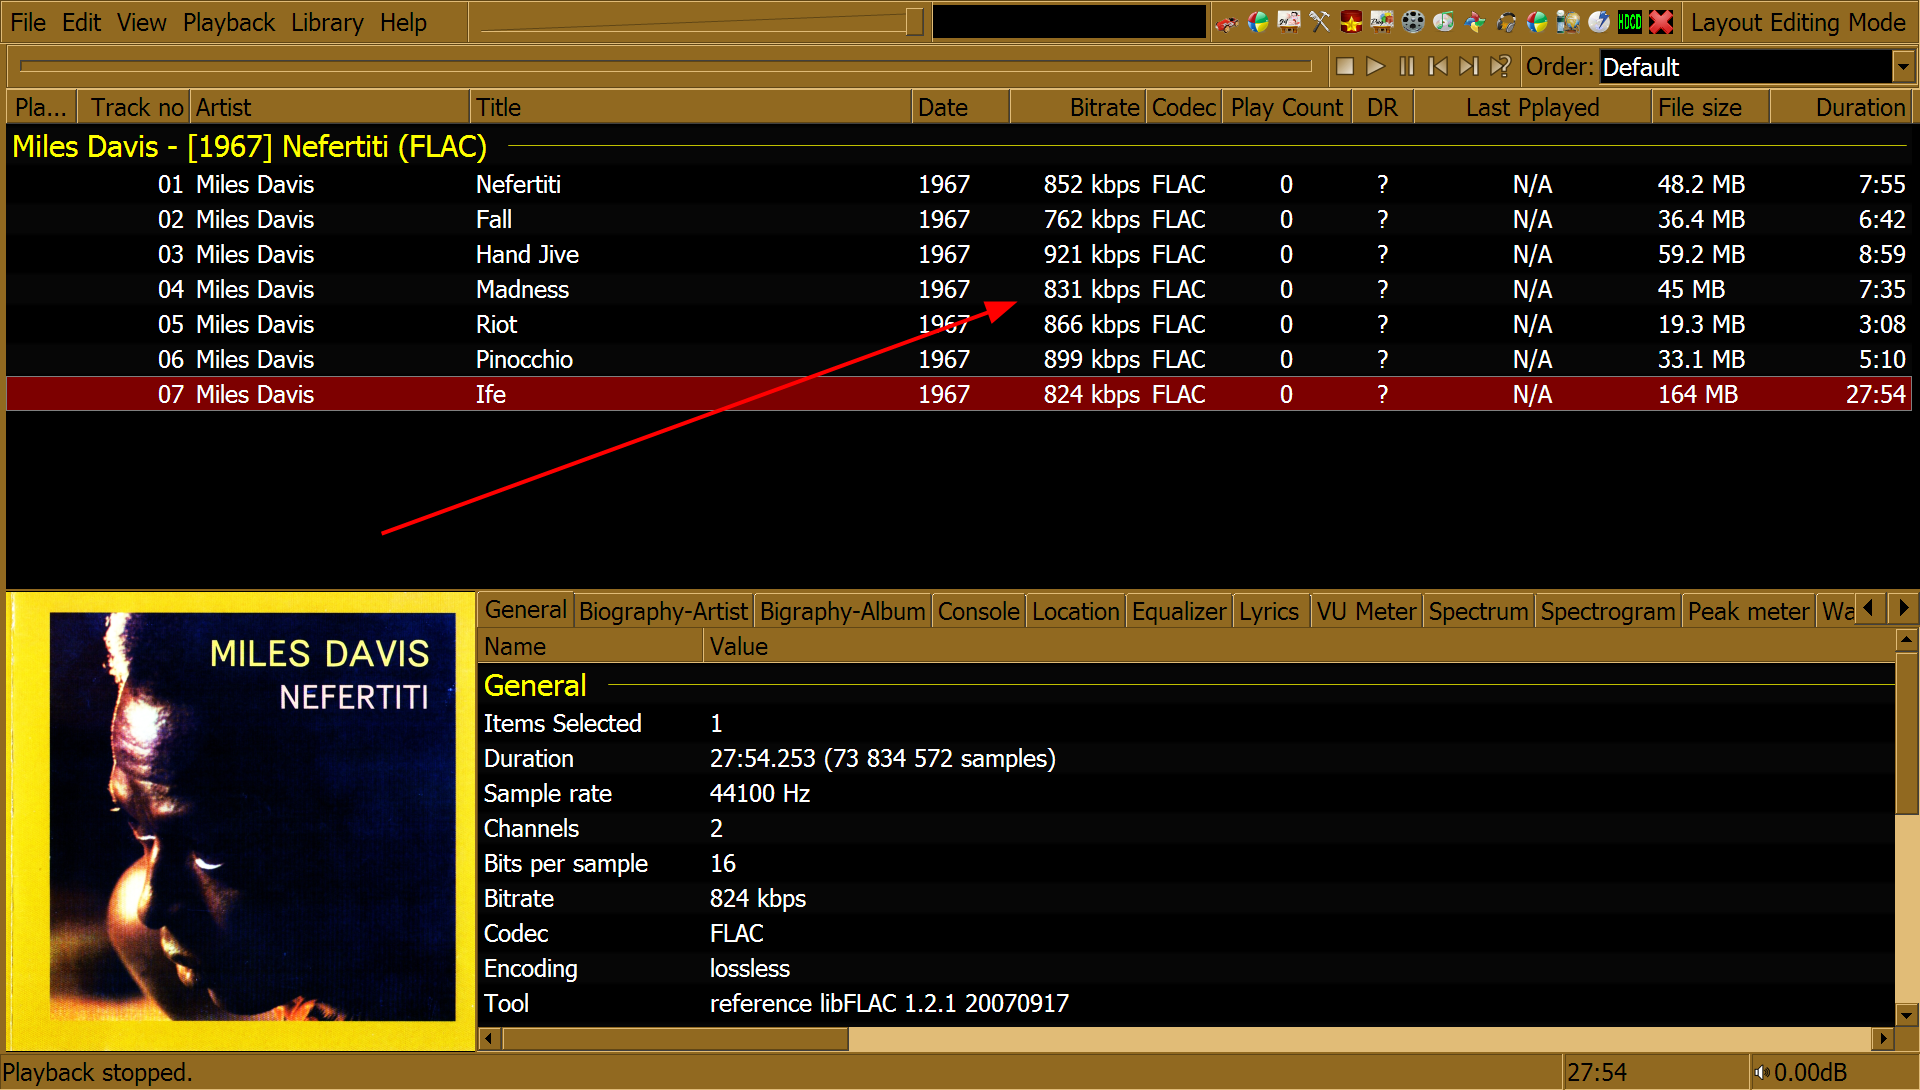This screenshot has height=1090, width=1920.
Task: Play a random track button
Action: (1500, 66)
